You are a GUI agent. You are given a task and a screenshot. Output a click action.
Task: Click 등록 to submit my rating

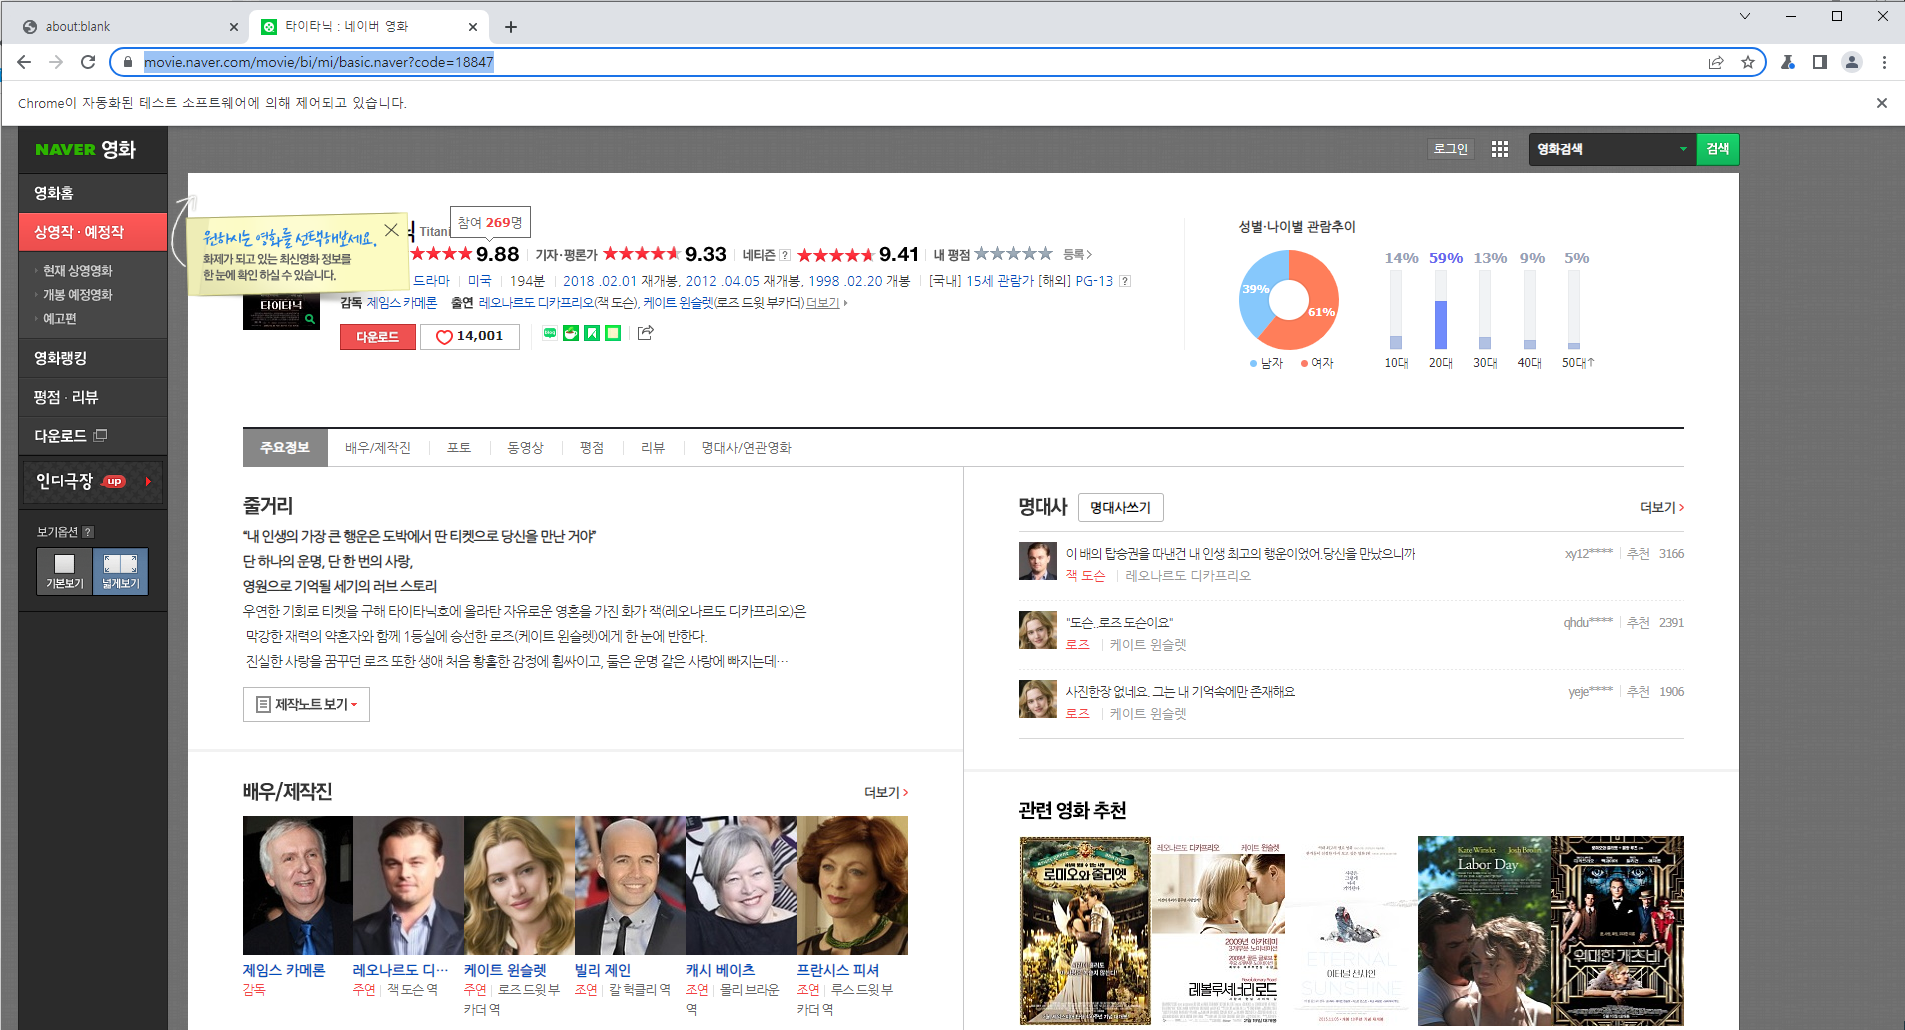(1077, 255)
